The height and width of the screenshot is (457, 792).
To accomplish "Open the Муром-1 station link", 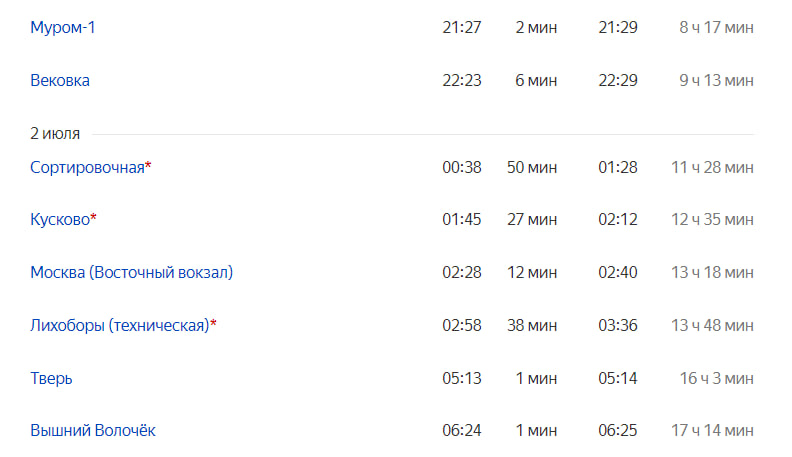I will [63, 27].
